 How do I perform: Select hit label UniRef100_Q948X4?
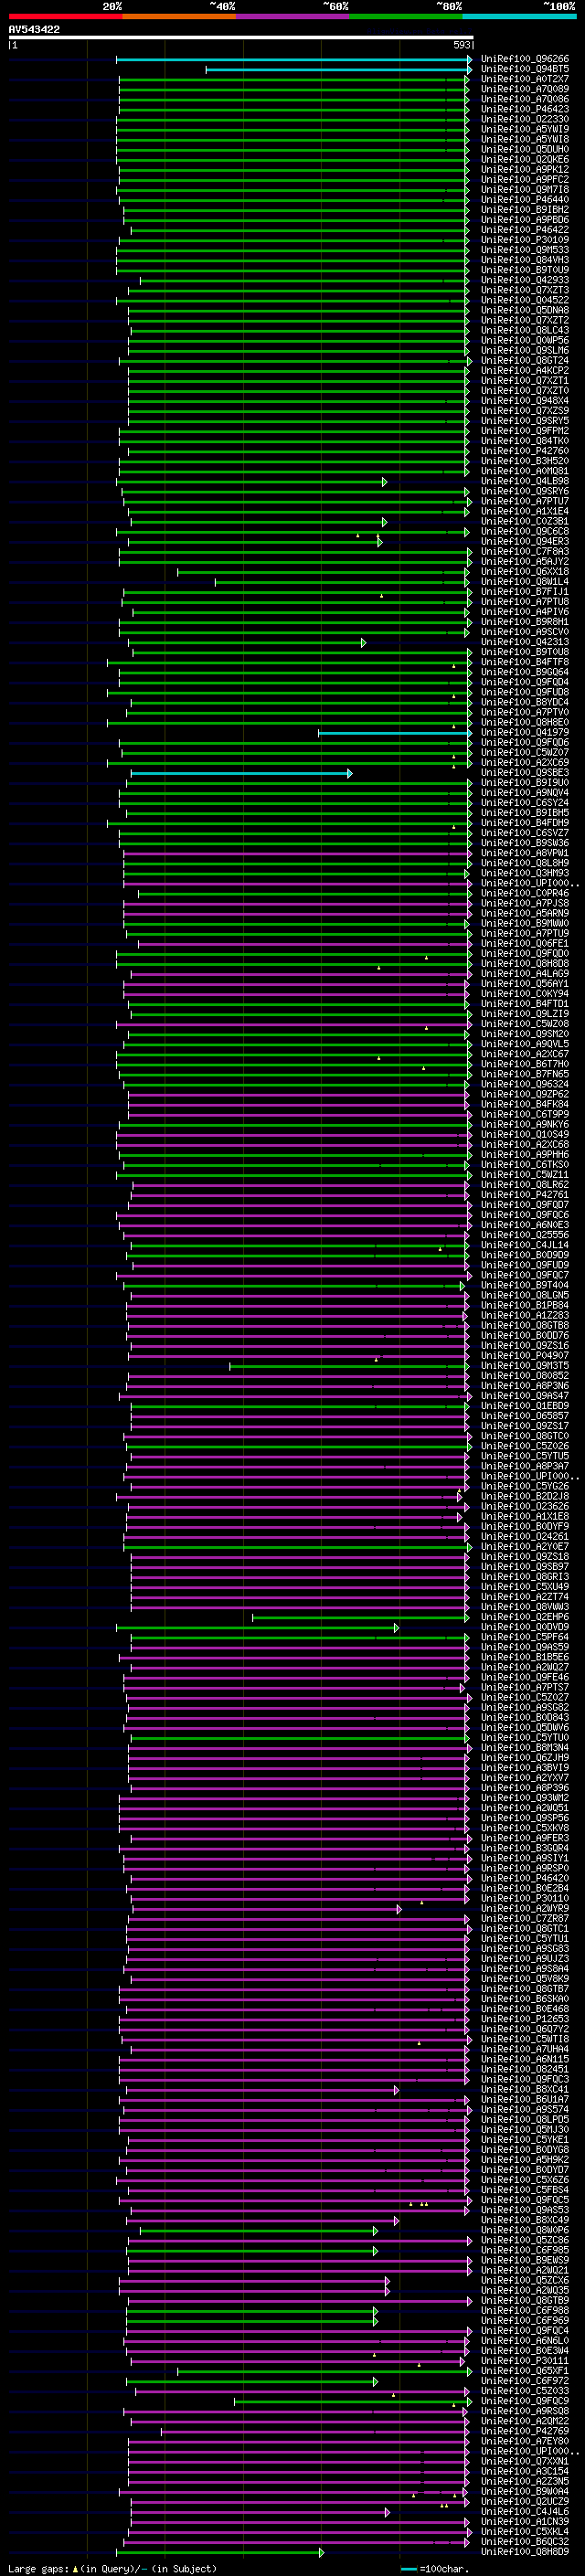click(524, 401)
